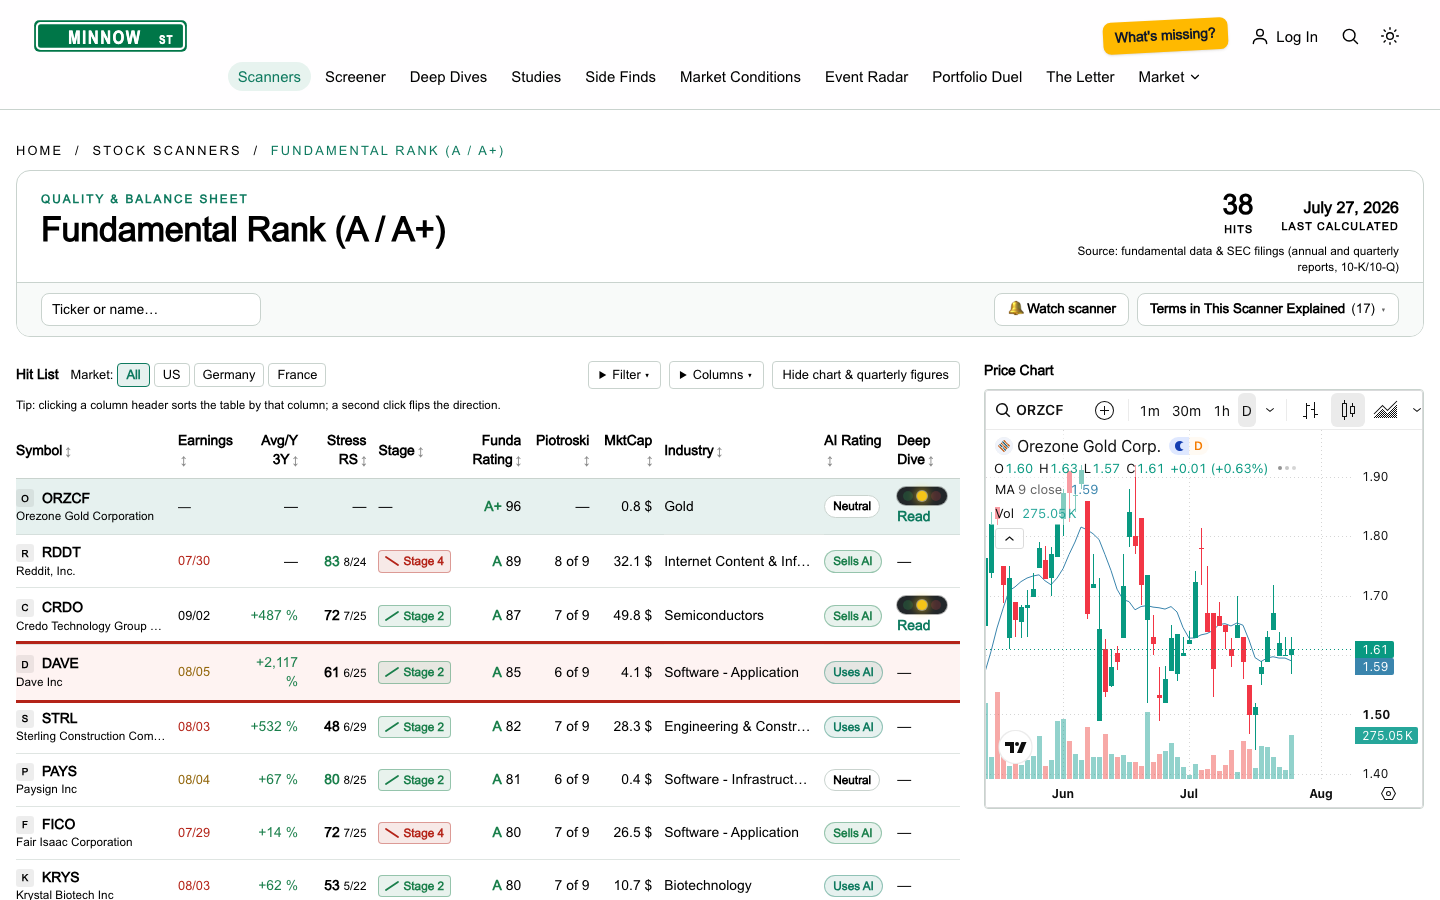Screen dimensions: 1440x900
Task: Click the CRDO symbol letter badge
Action: (25, 608)
